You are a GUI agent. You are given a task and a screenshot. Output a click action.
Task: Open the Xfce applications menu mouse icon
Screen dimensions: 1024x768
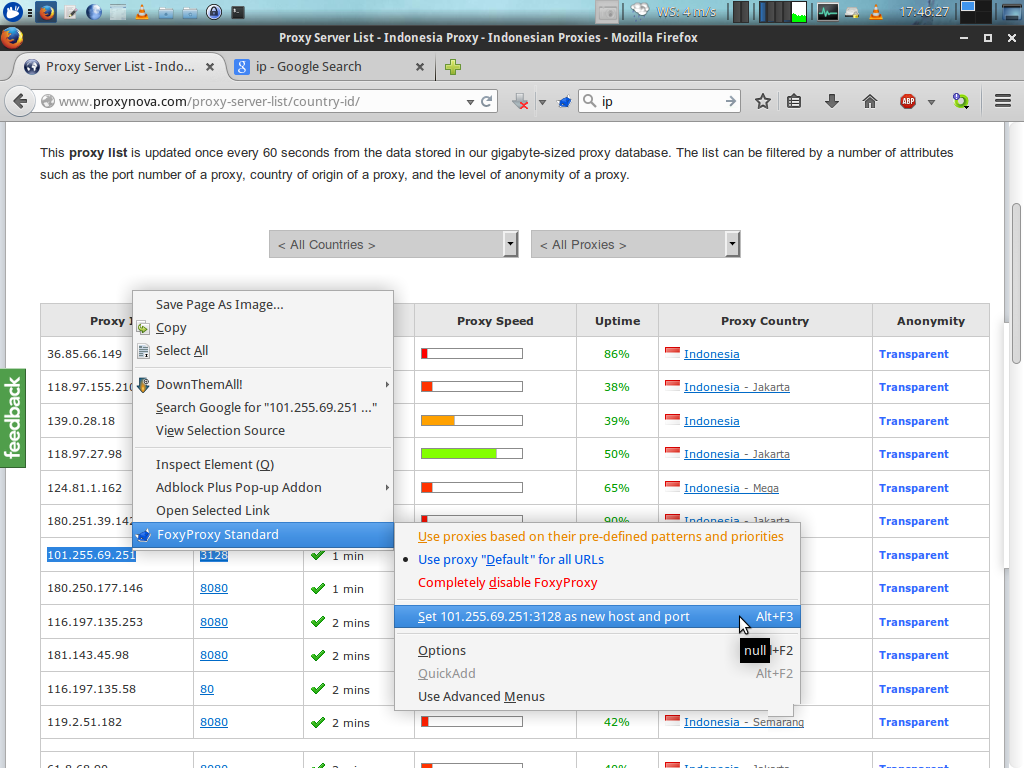pos(13,12)
